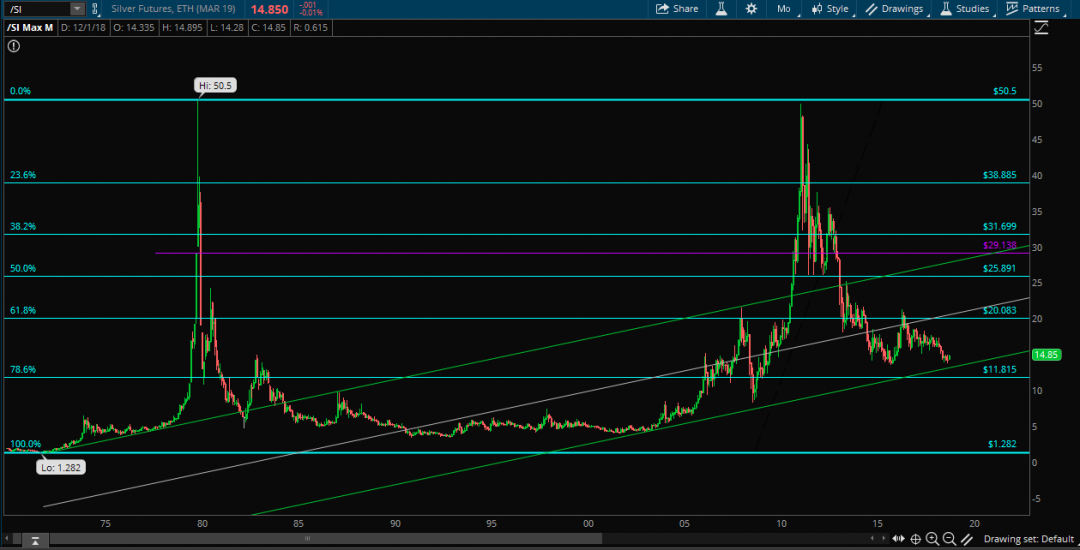This screenshot has height=550, width=1080.
Task: Select the 23.6% Fibonacci level label
Action: (23, 175)
